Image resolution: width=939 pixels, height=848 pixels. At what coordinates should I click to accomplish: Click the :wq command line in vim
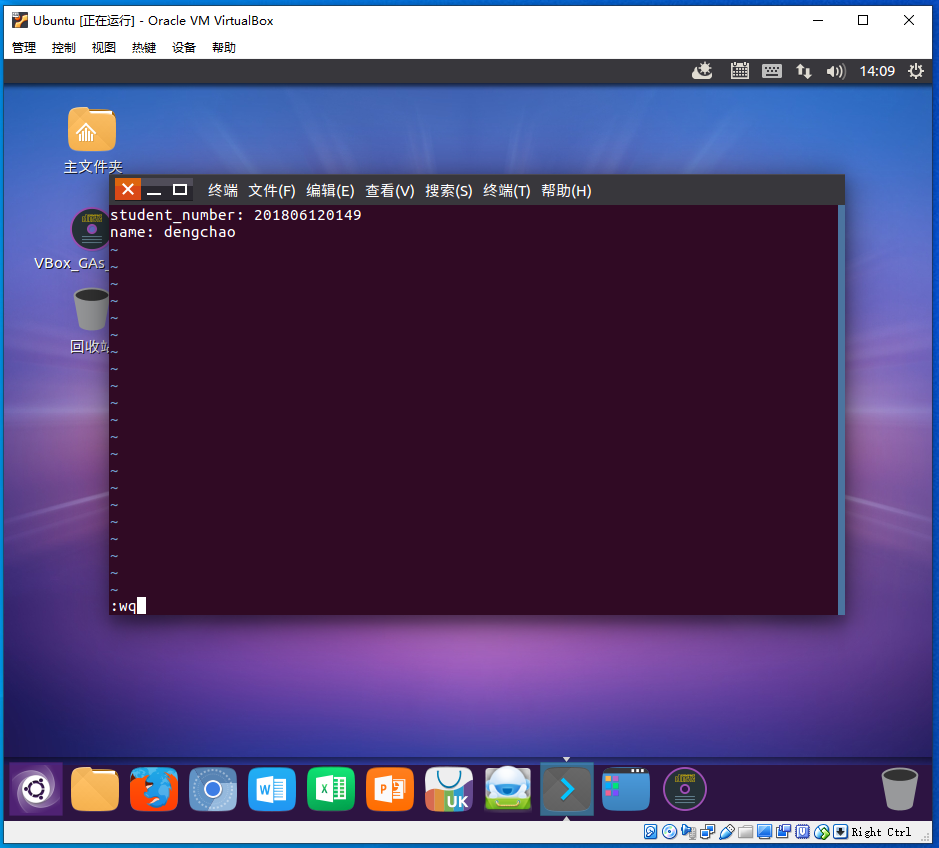pyautogui.click(x=128, y=606)
